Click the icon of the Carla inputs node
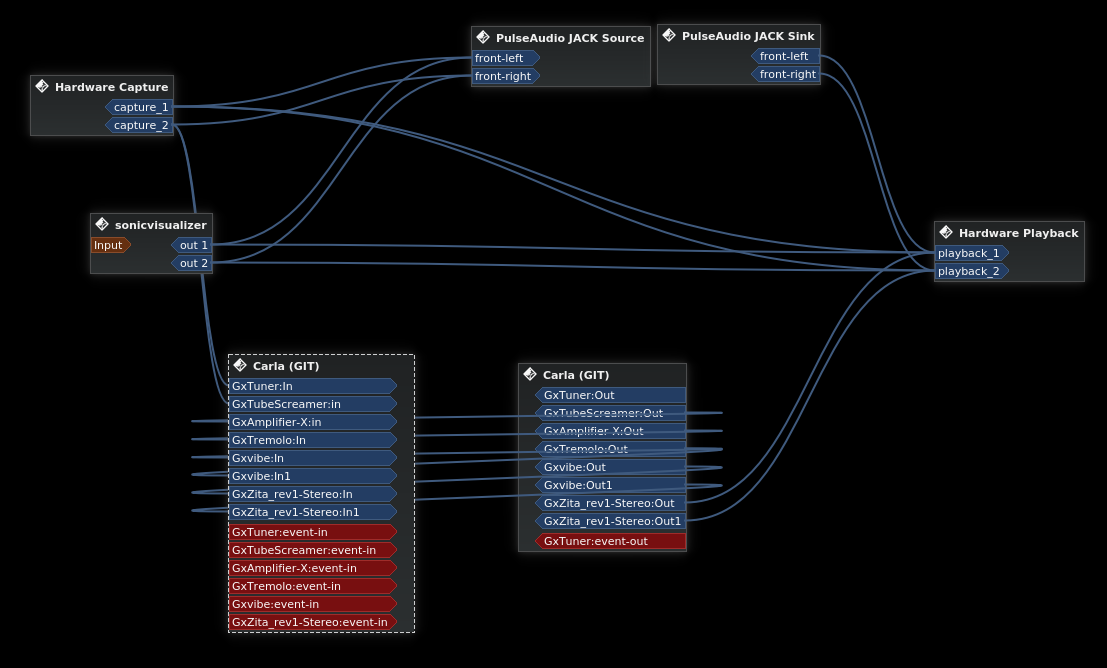1107x668 pixels. tap(240, 366)
